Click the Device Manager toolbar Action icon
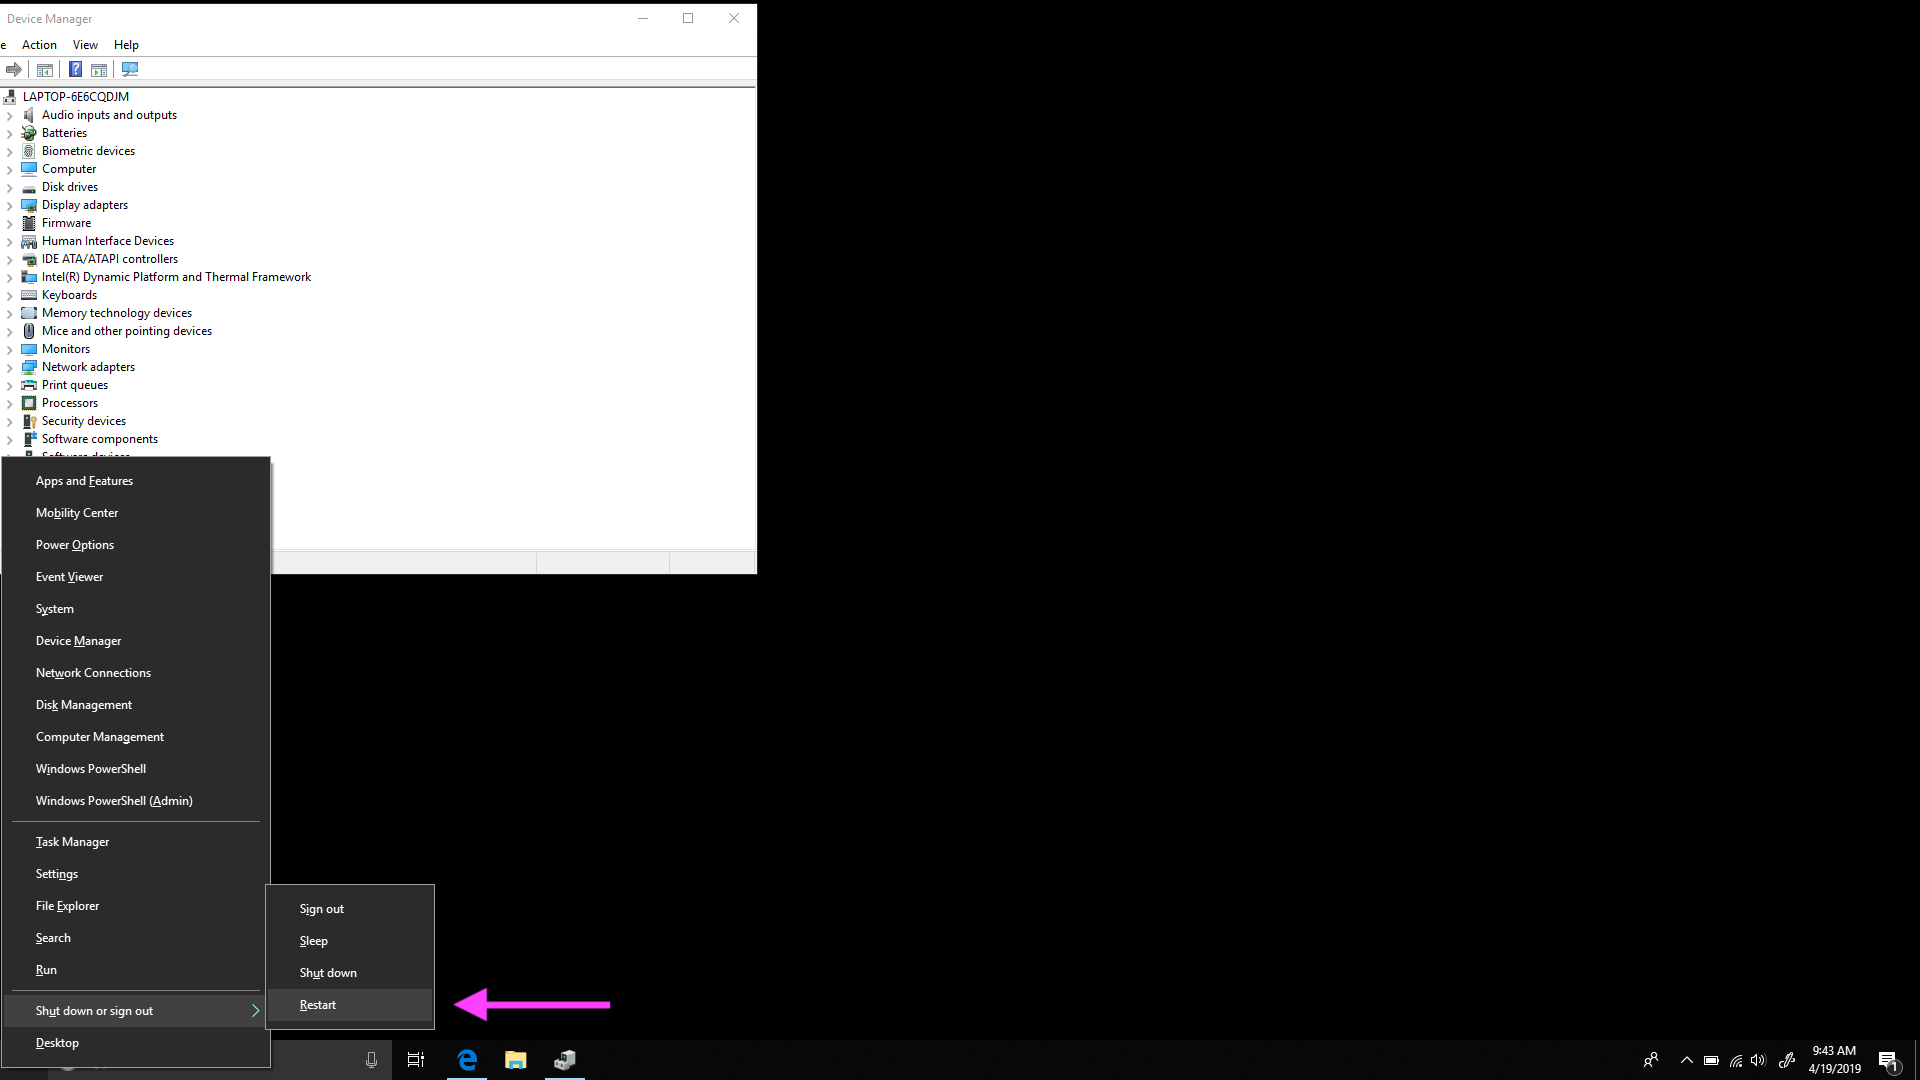 [x=38, y=44]
